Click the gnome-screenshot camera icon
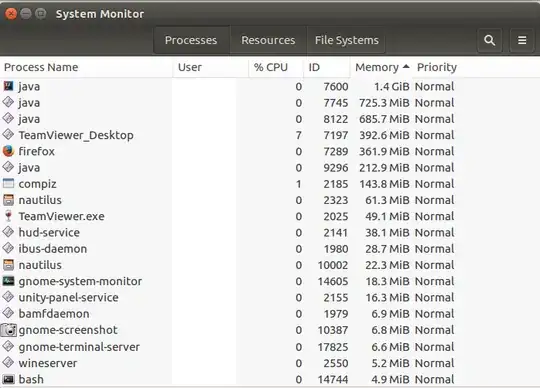 coord(9,330)
